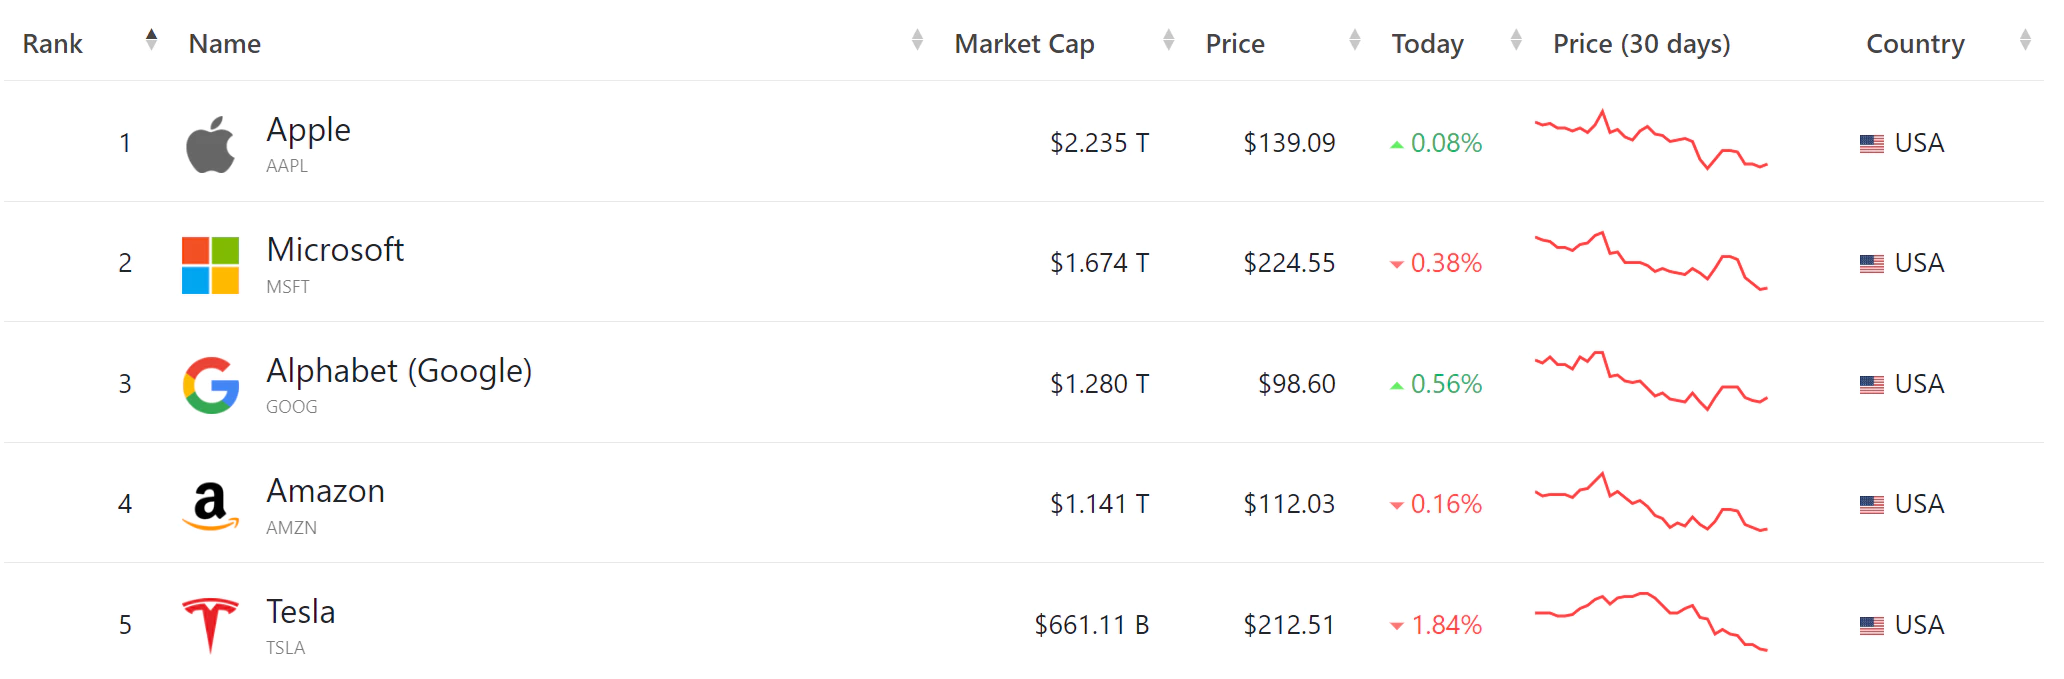Sort by Price column arrows
Viewport: 2064px width, 679px height.
tap(1354, 40)
